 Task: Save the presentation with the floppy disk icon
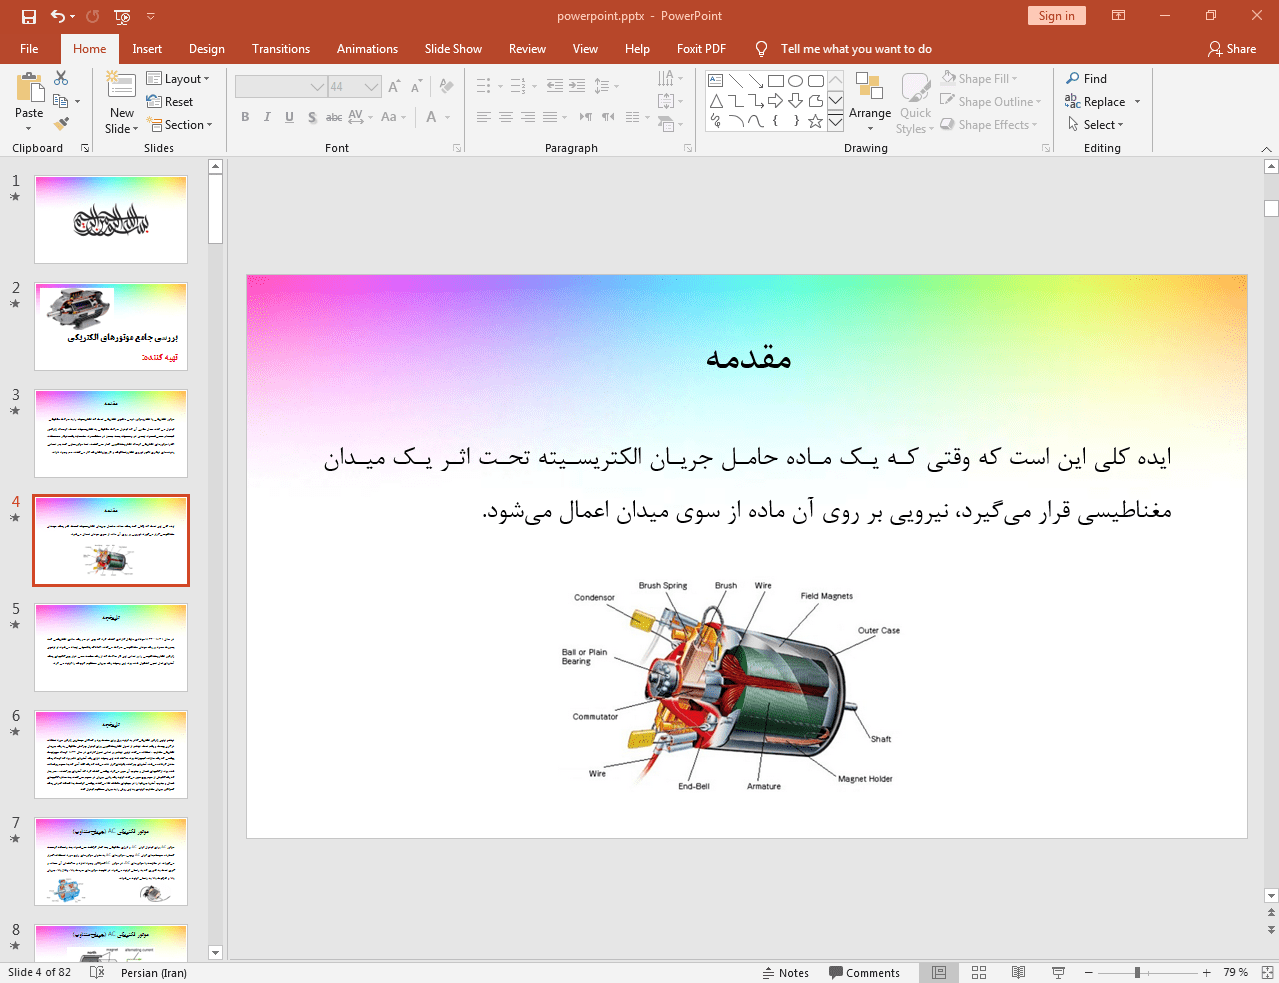pos(29,16)
